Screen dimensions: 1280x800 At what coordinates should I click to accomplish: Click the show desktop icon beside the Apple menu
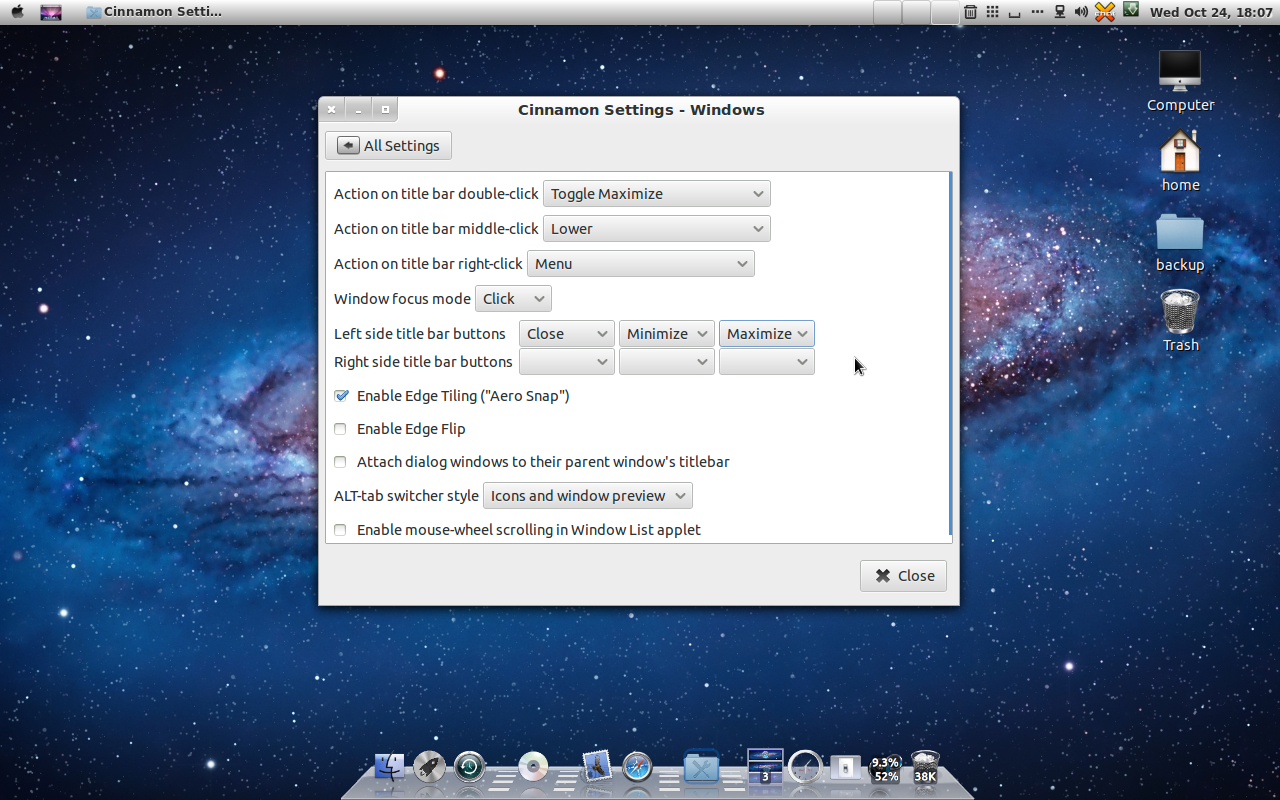(x=50, y=12)
